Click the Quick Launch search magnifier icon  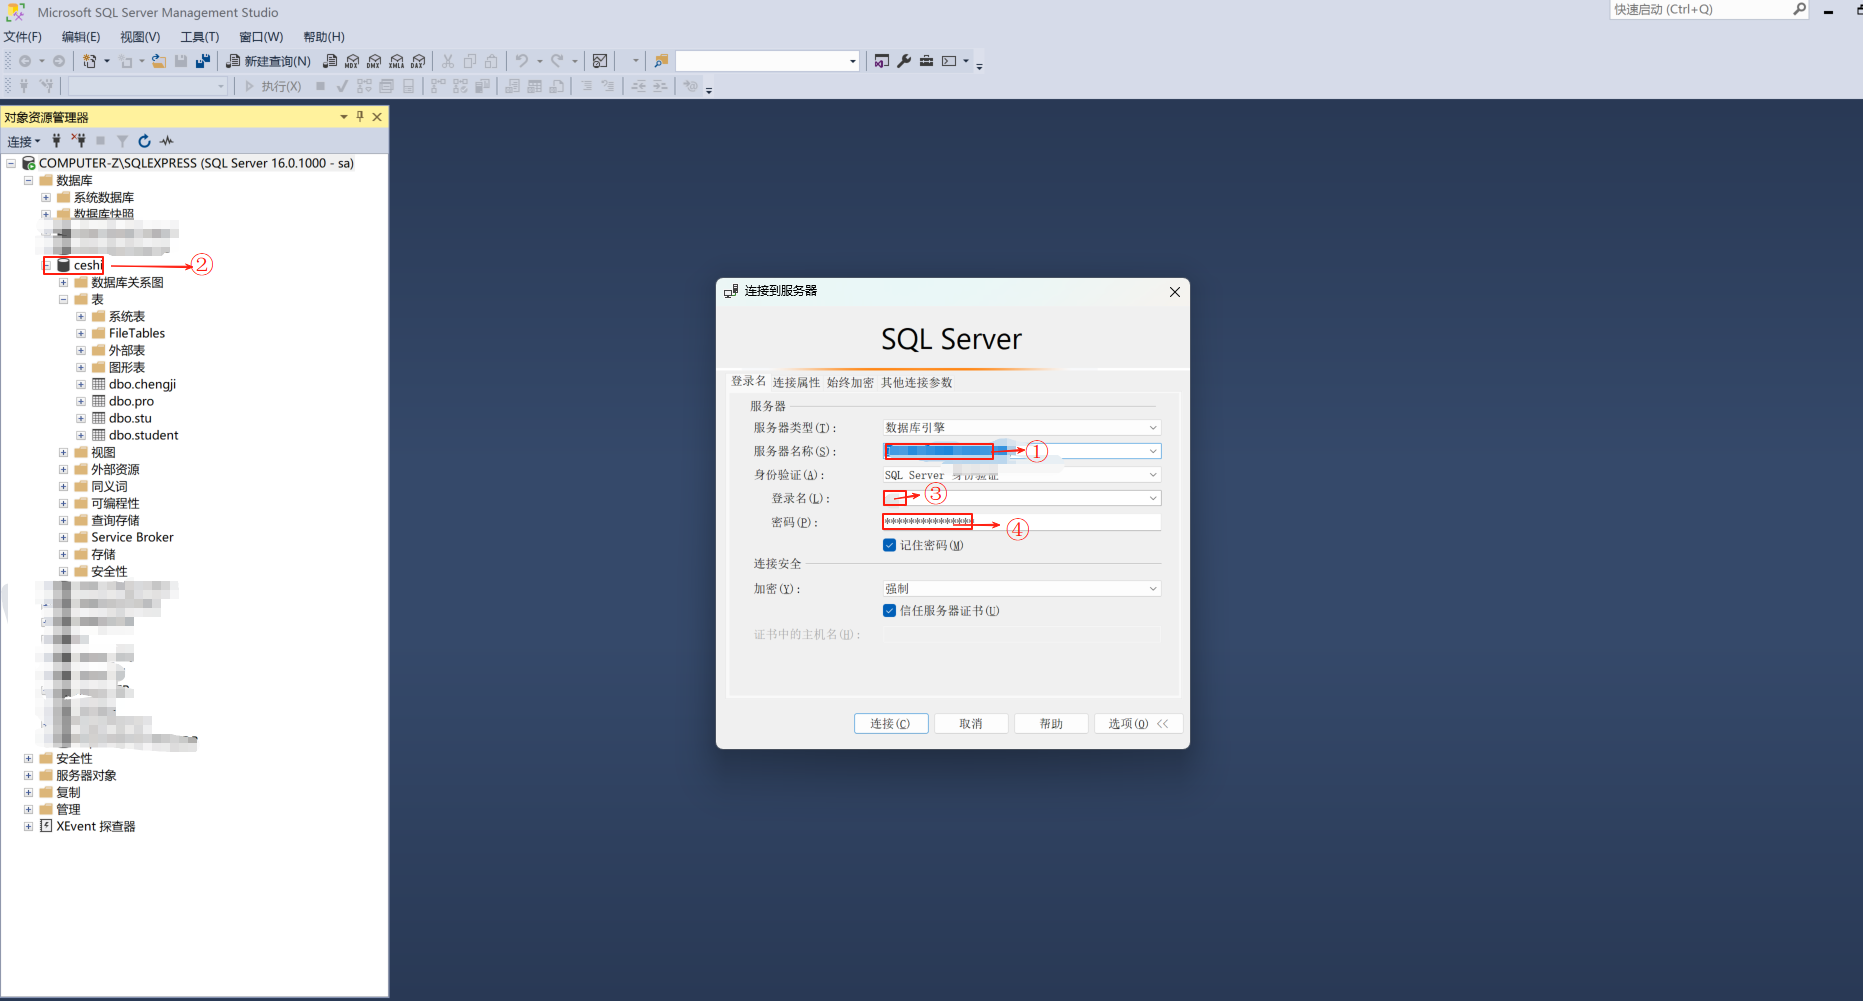(x=1799, y=9)
